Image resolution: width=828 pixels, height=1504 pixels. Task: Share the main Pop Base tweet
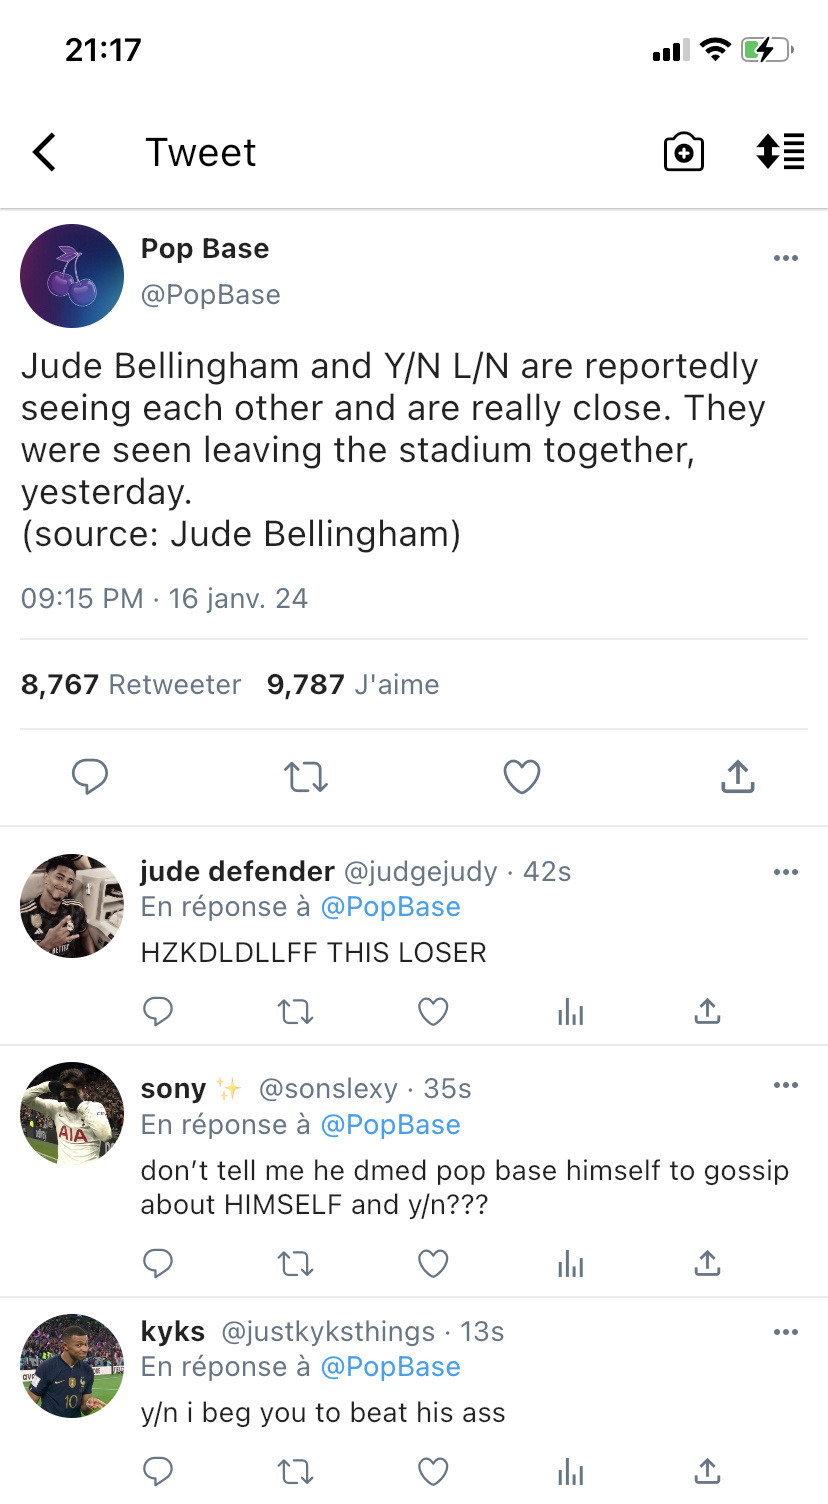tap(737, 777)
